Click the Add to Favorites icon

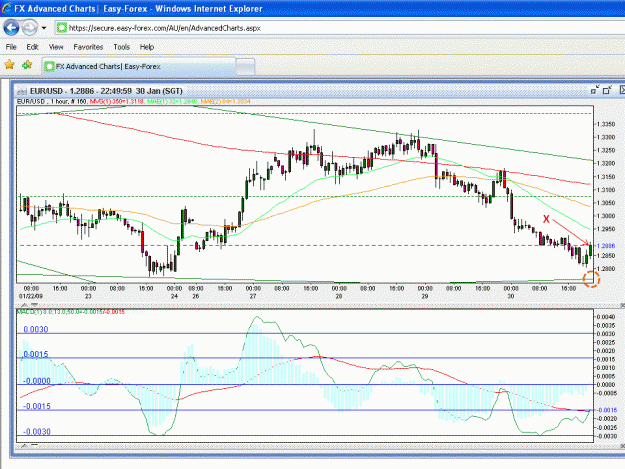point(27,65)
